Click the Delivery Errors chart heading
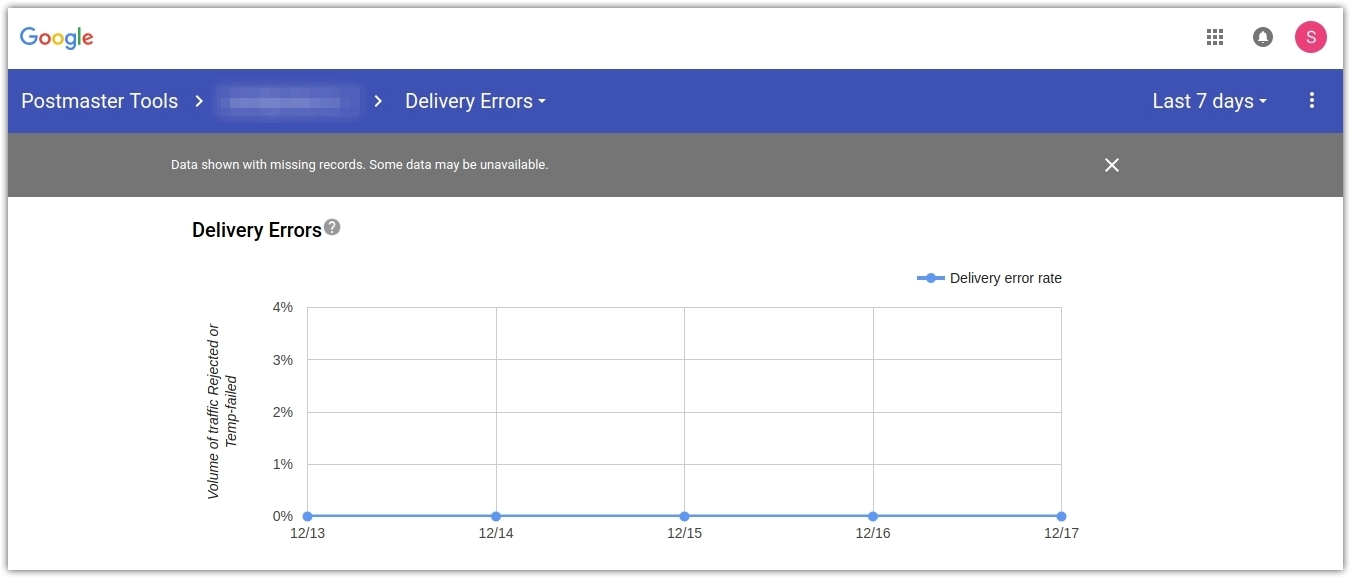Viewport: 1351px width, 578px height. pos(257,230)
